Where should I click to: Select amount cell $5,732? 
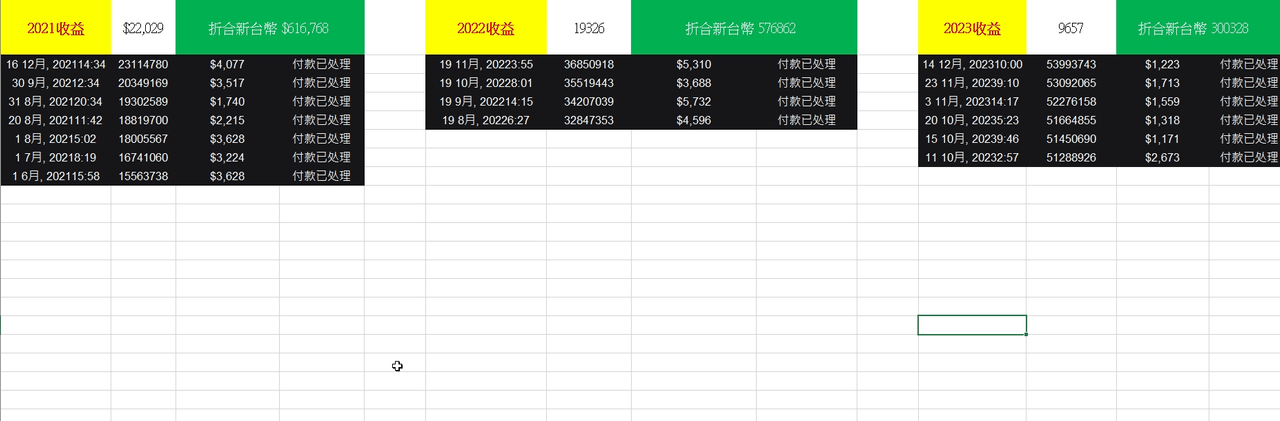[x=694, y=101]
